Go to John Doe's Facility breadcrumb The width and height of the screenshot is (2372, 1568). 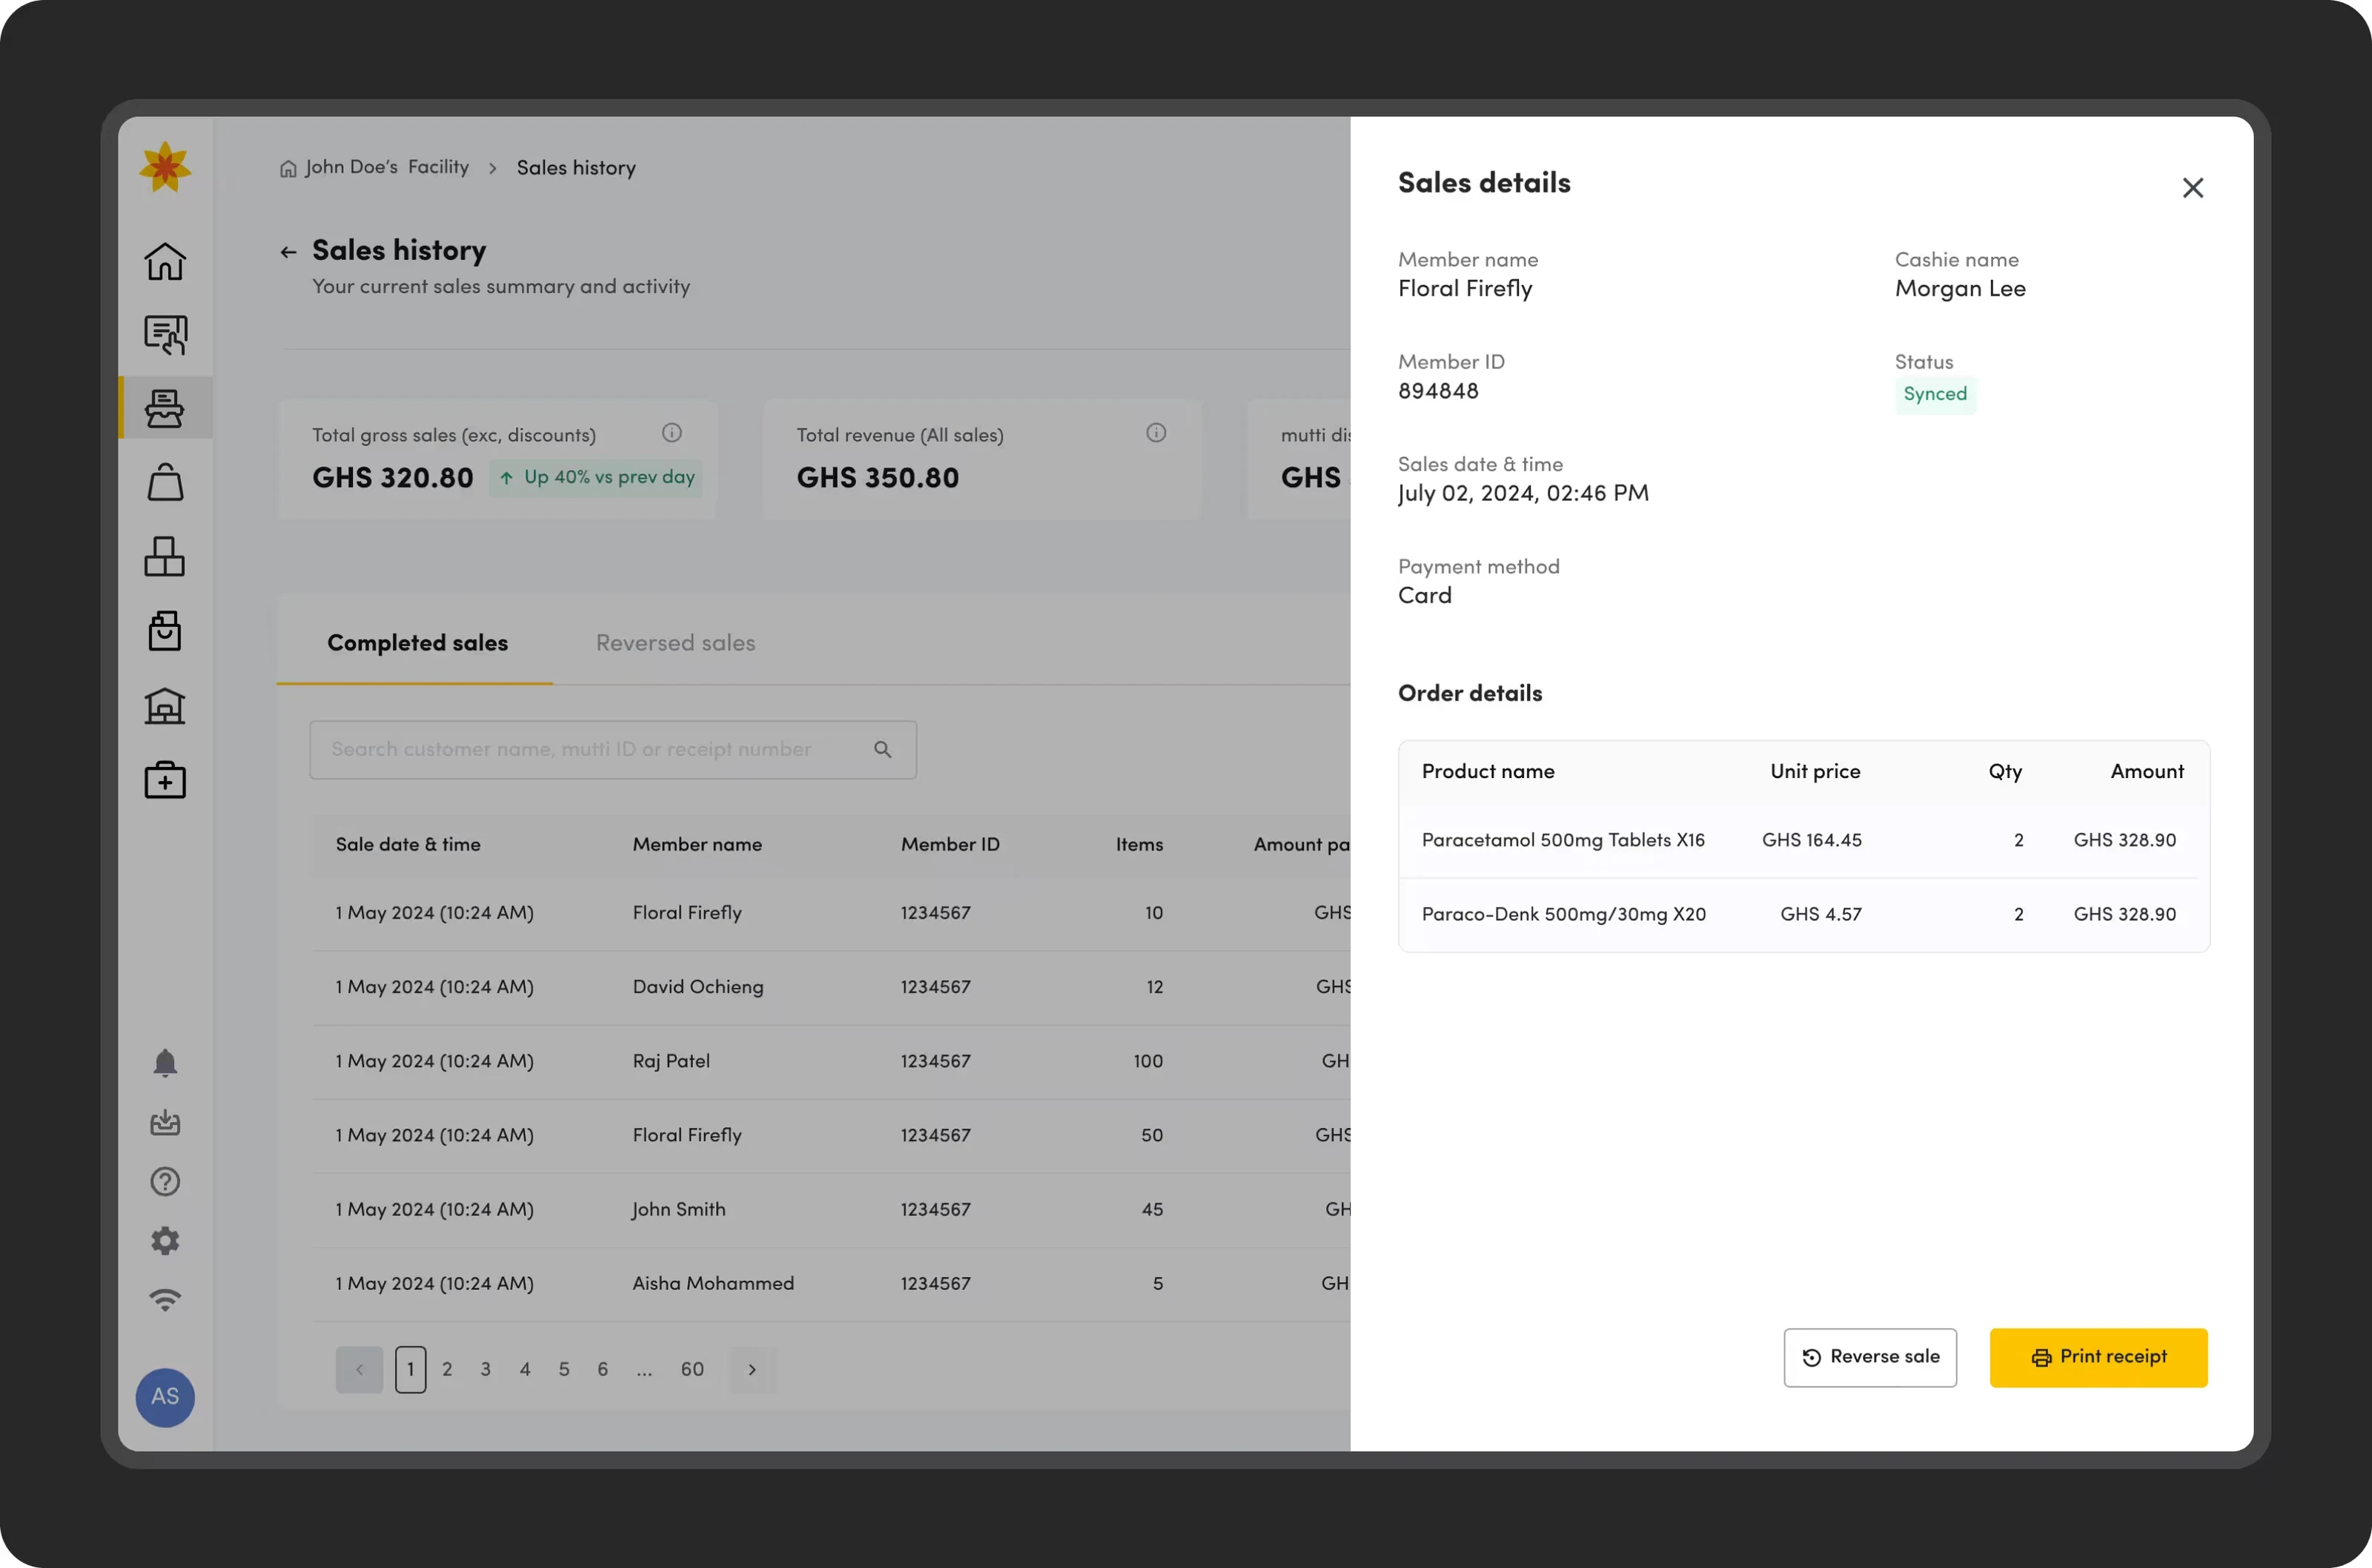(374, 167)
